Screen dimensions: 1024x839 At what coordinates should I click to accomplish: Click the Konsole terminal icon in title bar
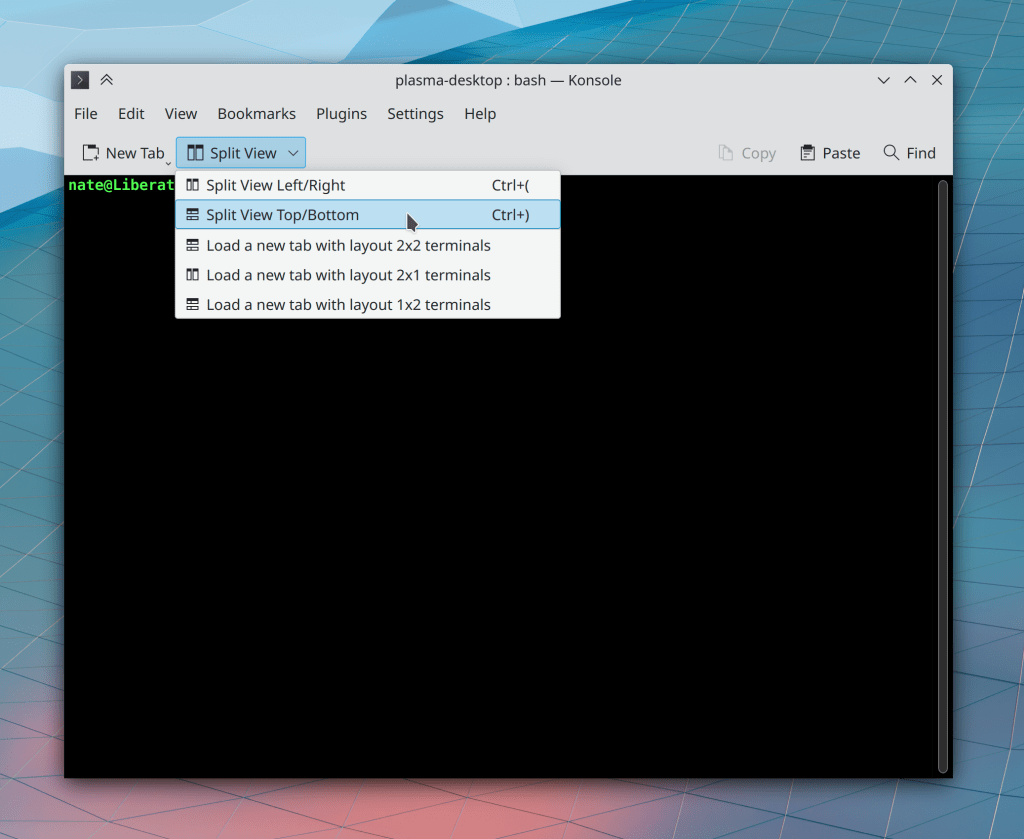pos(81,80)
